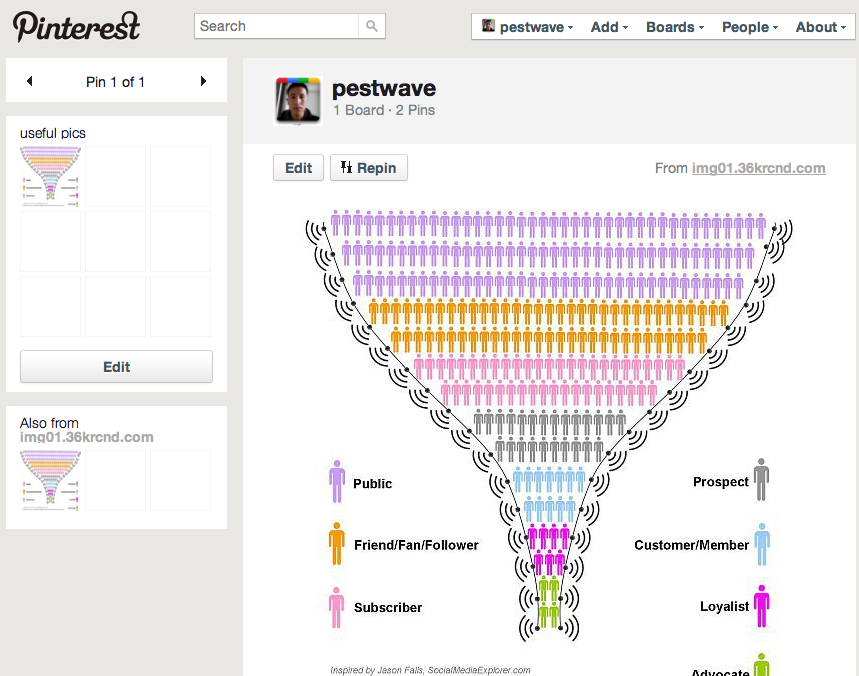Click the search magnifier icon
Viewport: 859px width, 676px height.
[371, 27]
